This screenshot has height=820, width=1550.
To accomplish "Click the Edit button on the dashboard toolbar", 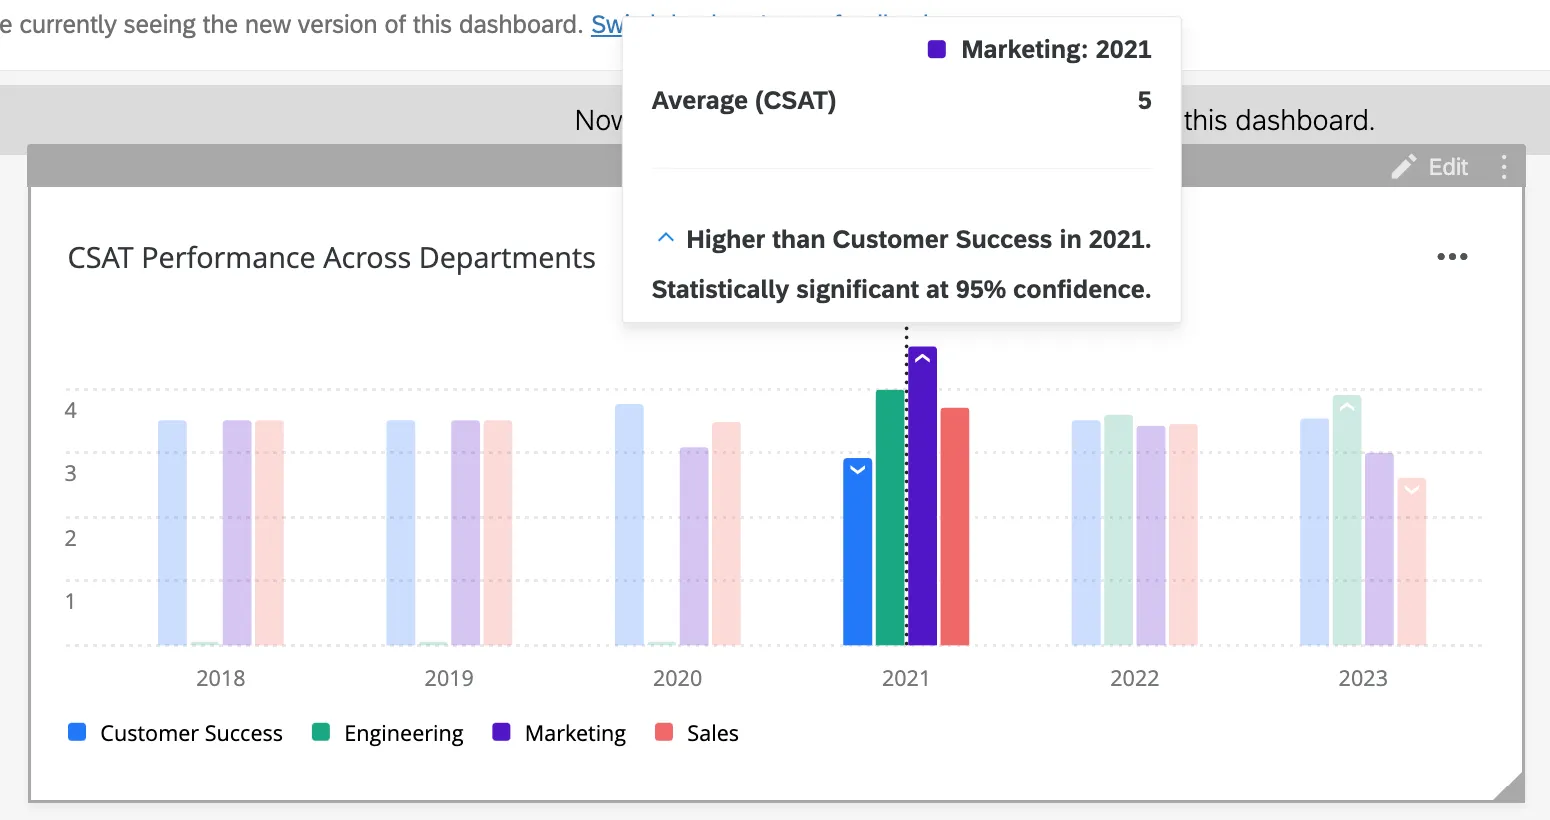I will coord(1446,166).
